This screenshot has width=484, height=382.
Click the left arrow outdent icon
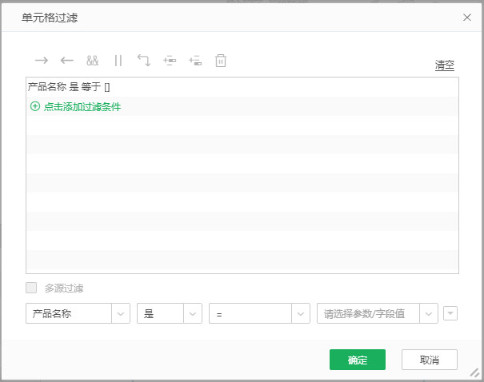click(x=67, y=61)
